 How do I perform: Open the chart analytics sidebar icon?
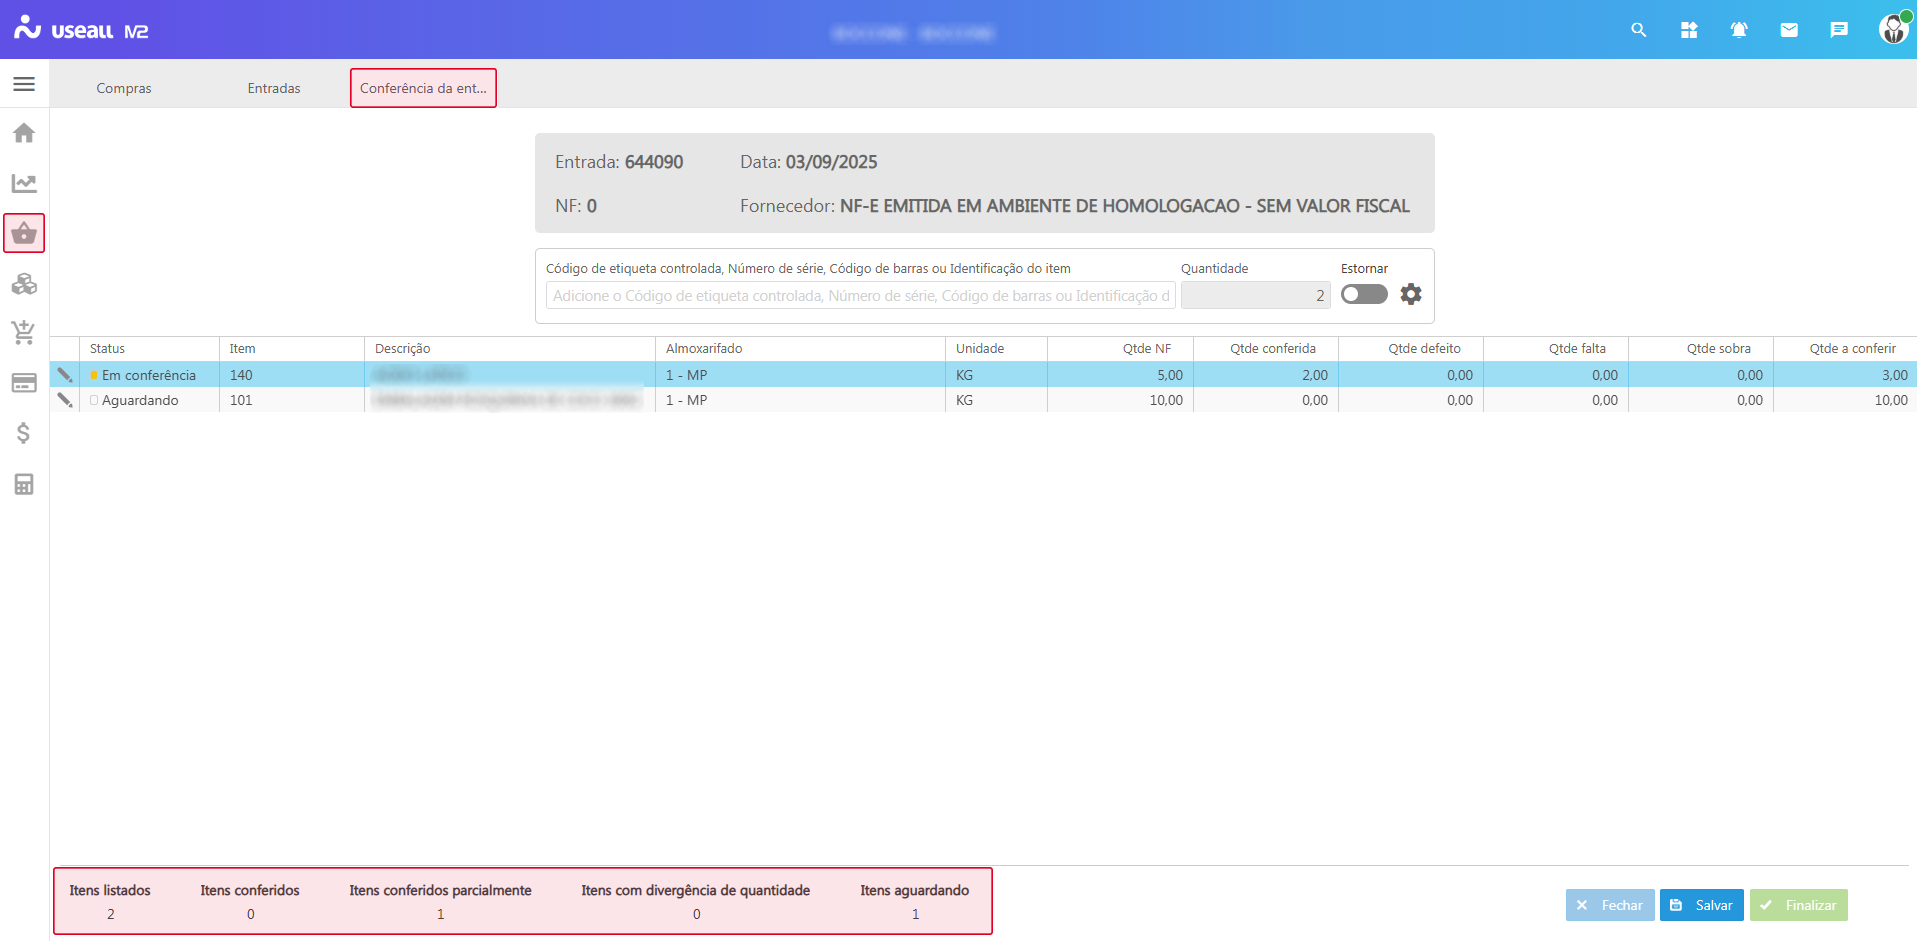[24, 183]
